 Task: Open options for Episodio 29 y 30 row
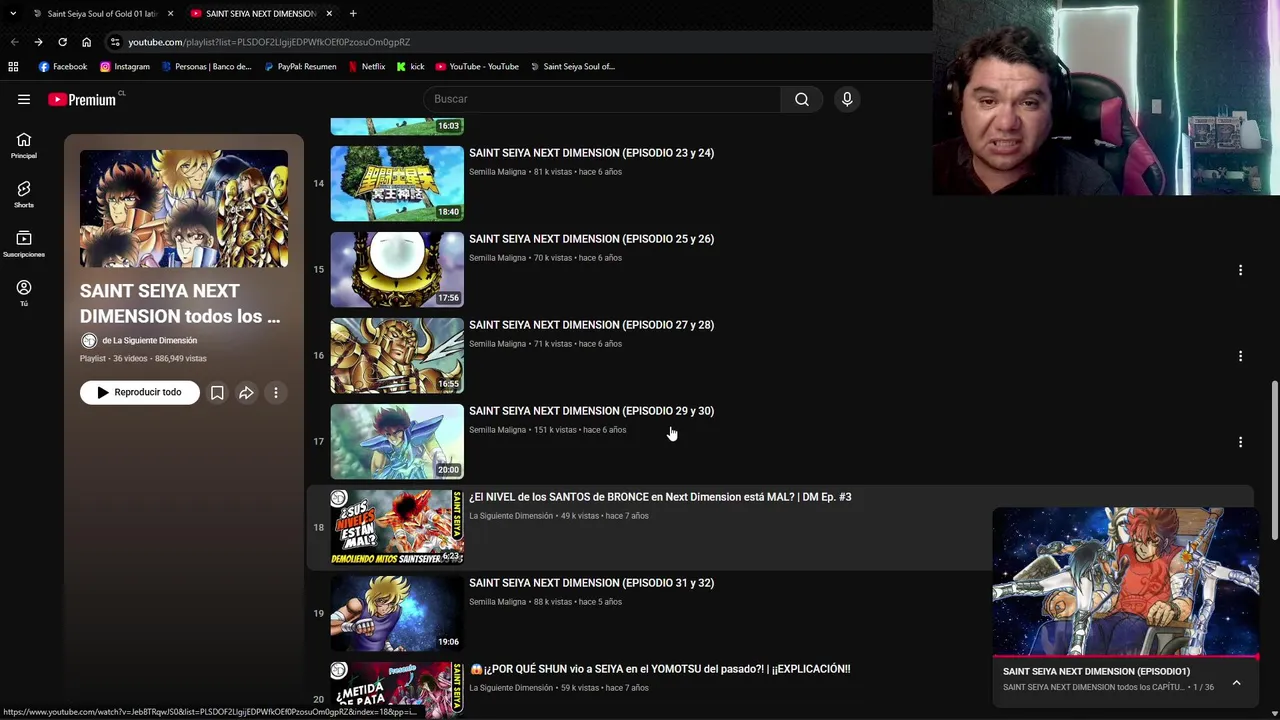coord(1240,442)
